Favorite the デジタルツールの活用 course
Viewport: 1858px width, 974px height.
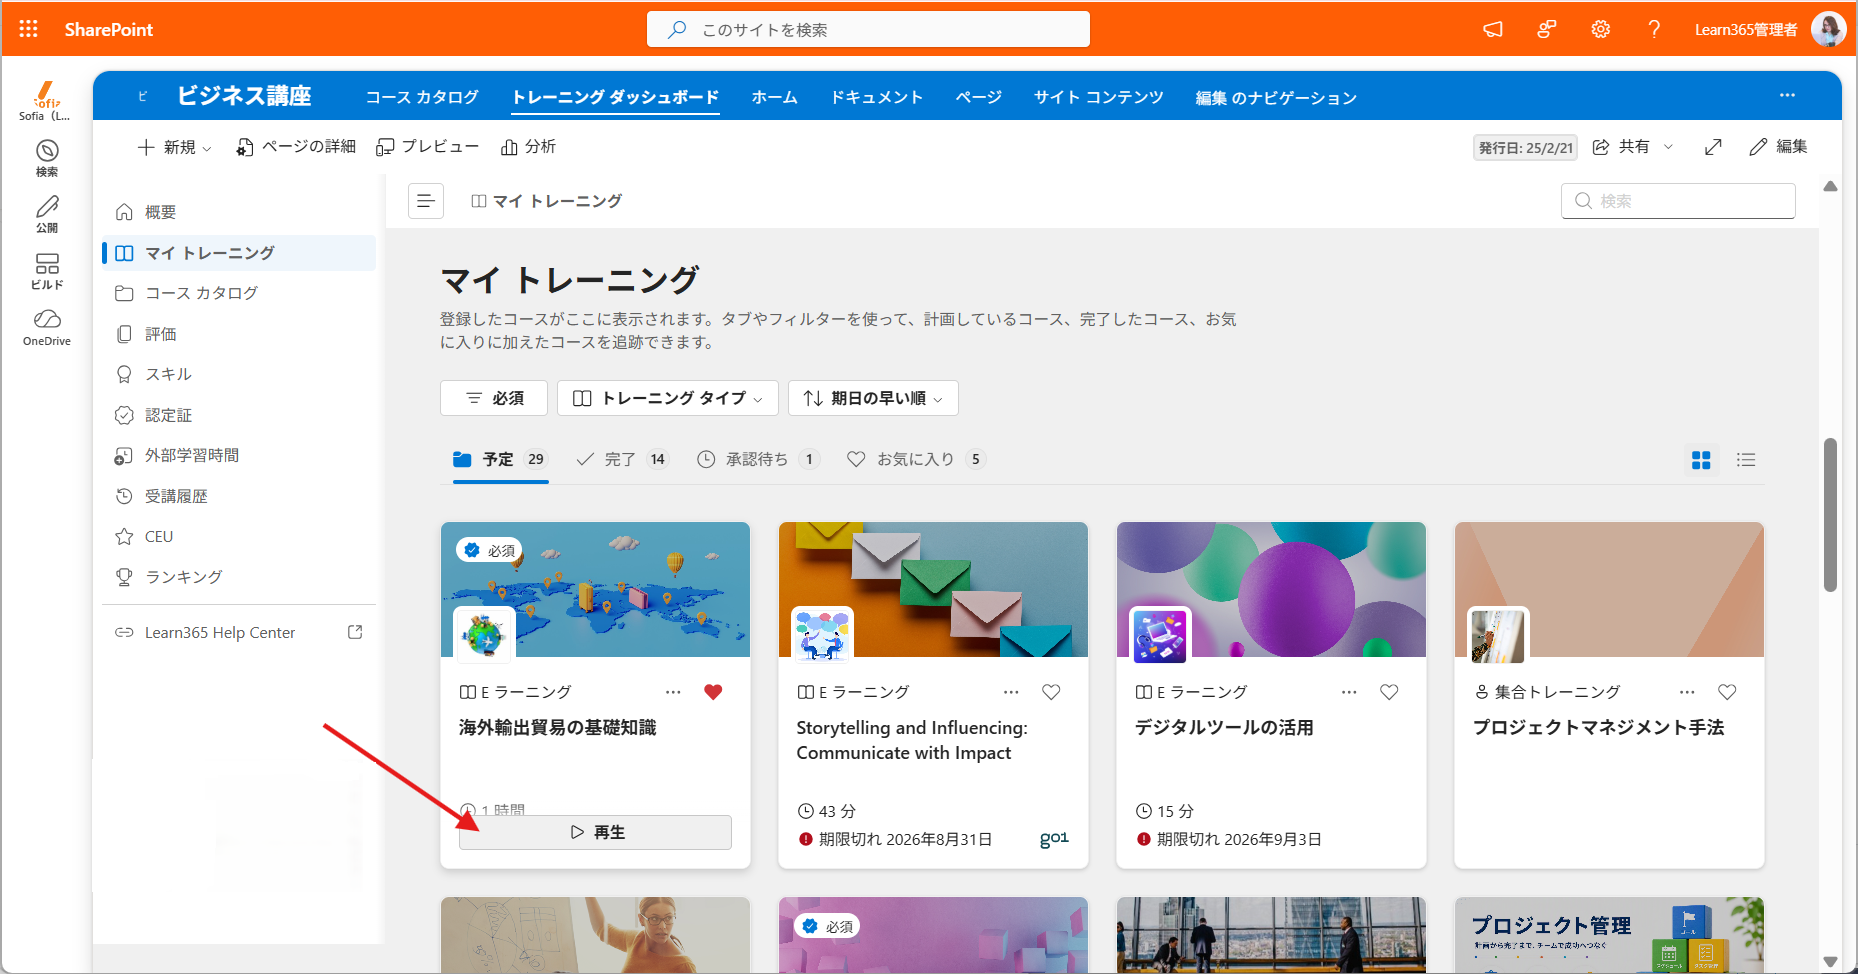click(1389, 692)
